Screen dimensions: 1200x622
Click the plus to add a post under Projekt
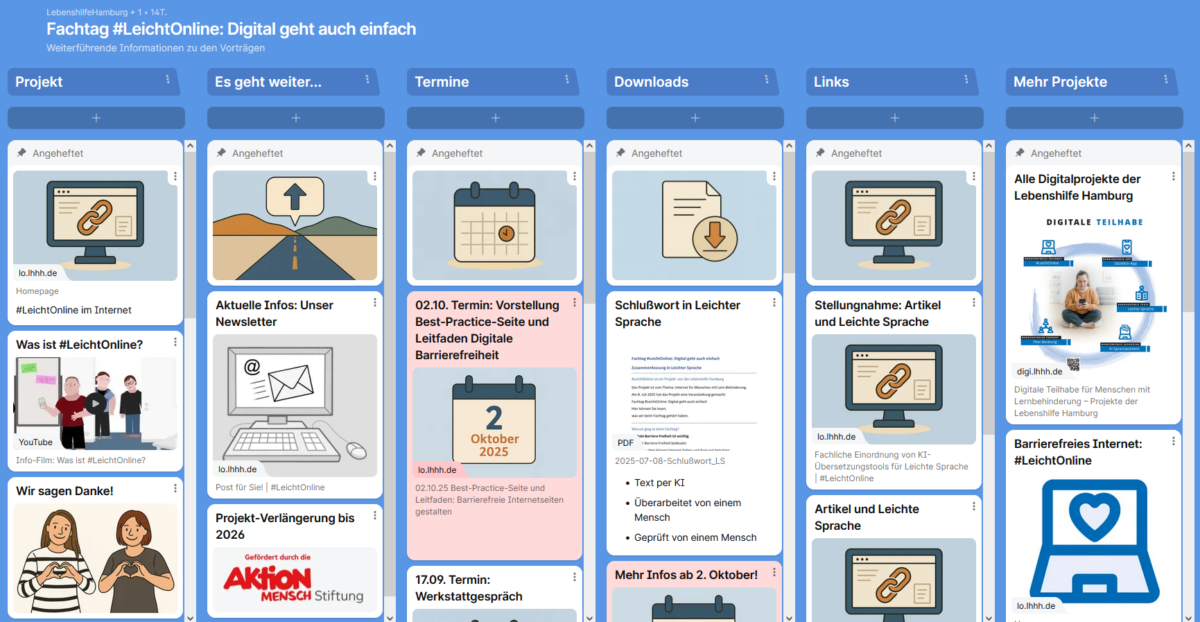coord(95,118)
